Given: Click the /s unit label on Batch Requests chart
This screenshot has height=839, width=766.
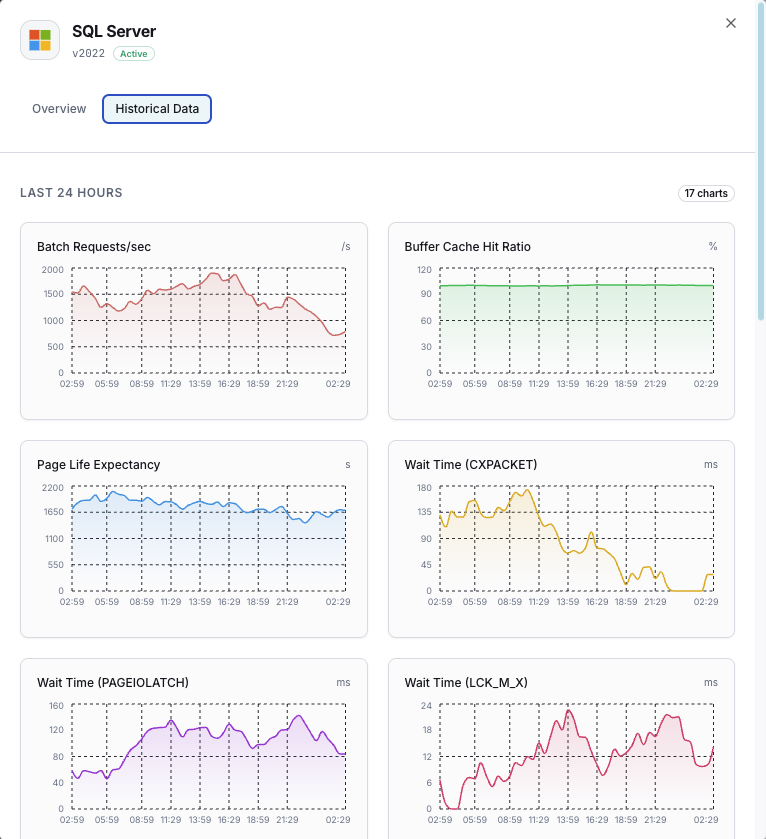Looking at the screenshot, I should click(x=343, y=247).
